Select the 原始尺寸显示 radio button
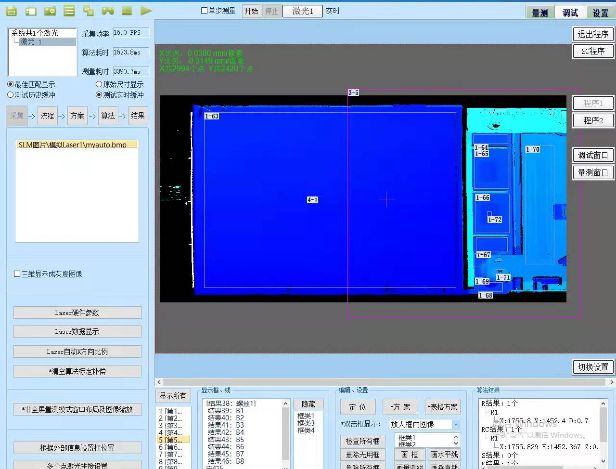Screen dimensions: 616x469 click(x=99, y=84)
